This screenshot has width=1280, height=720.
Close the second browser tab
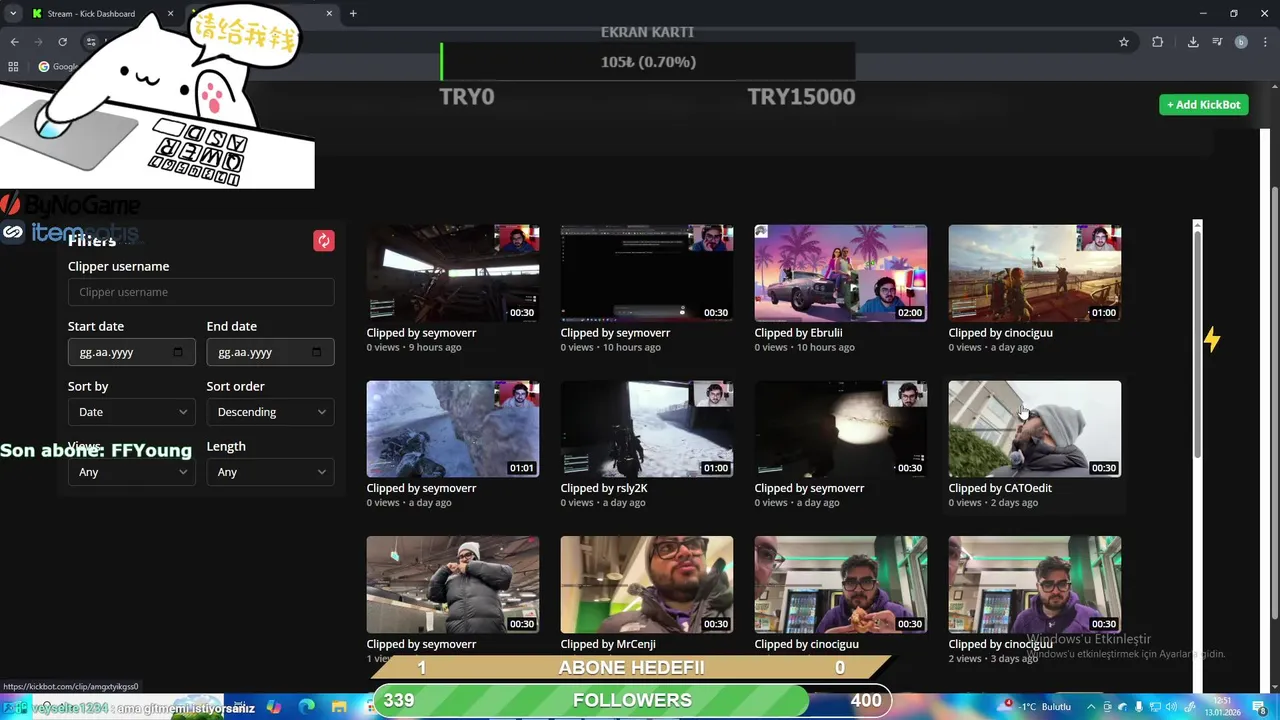click(329, 14)
